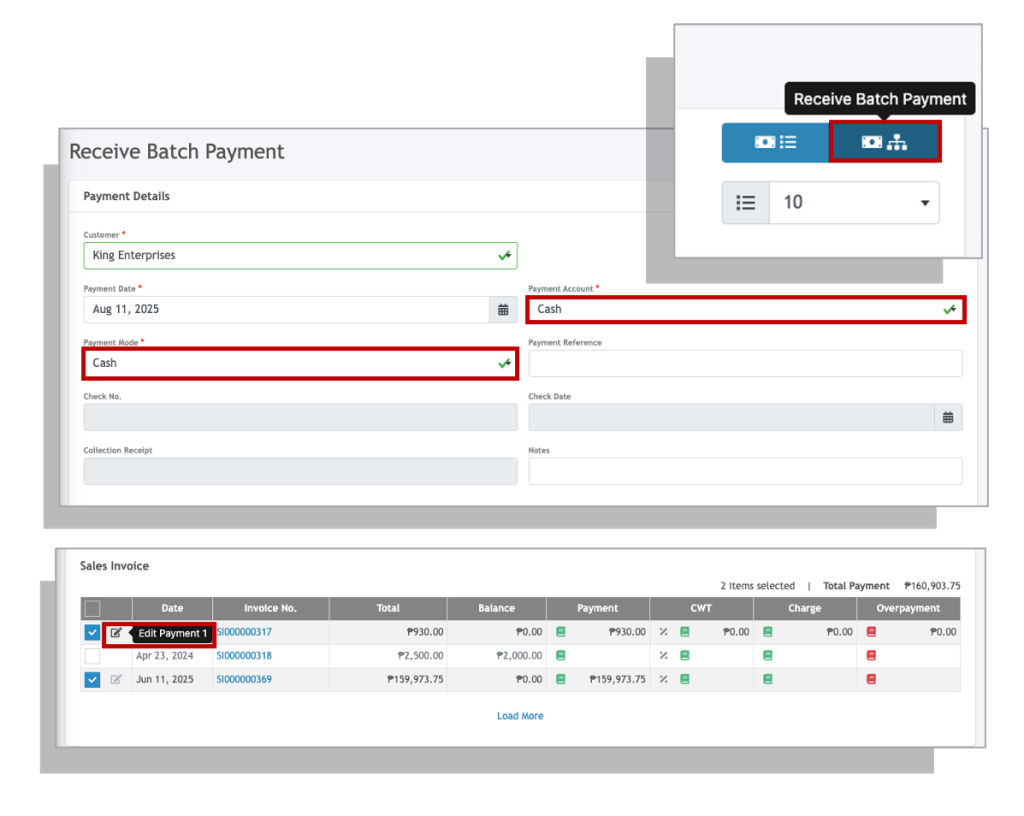Click green Charge icon for SI000000318
The width and height of the screenshot is (1024, 816).
(768, 655)
